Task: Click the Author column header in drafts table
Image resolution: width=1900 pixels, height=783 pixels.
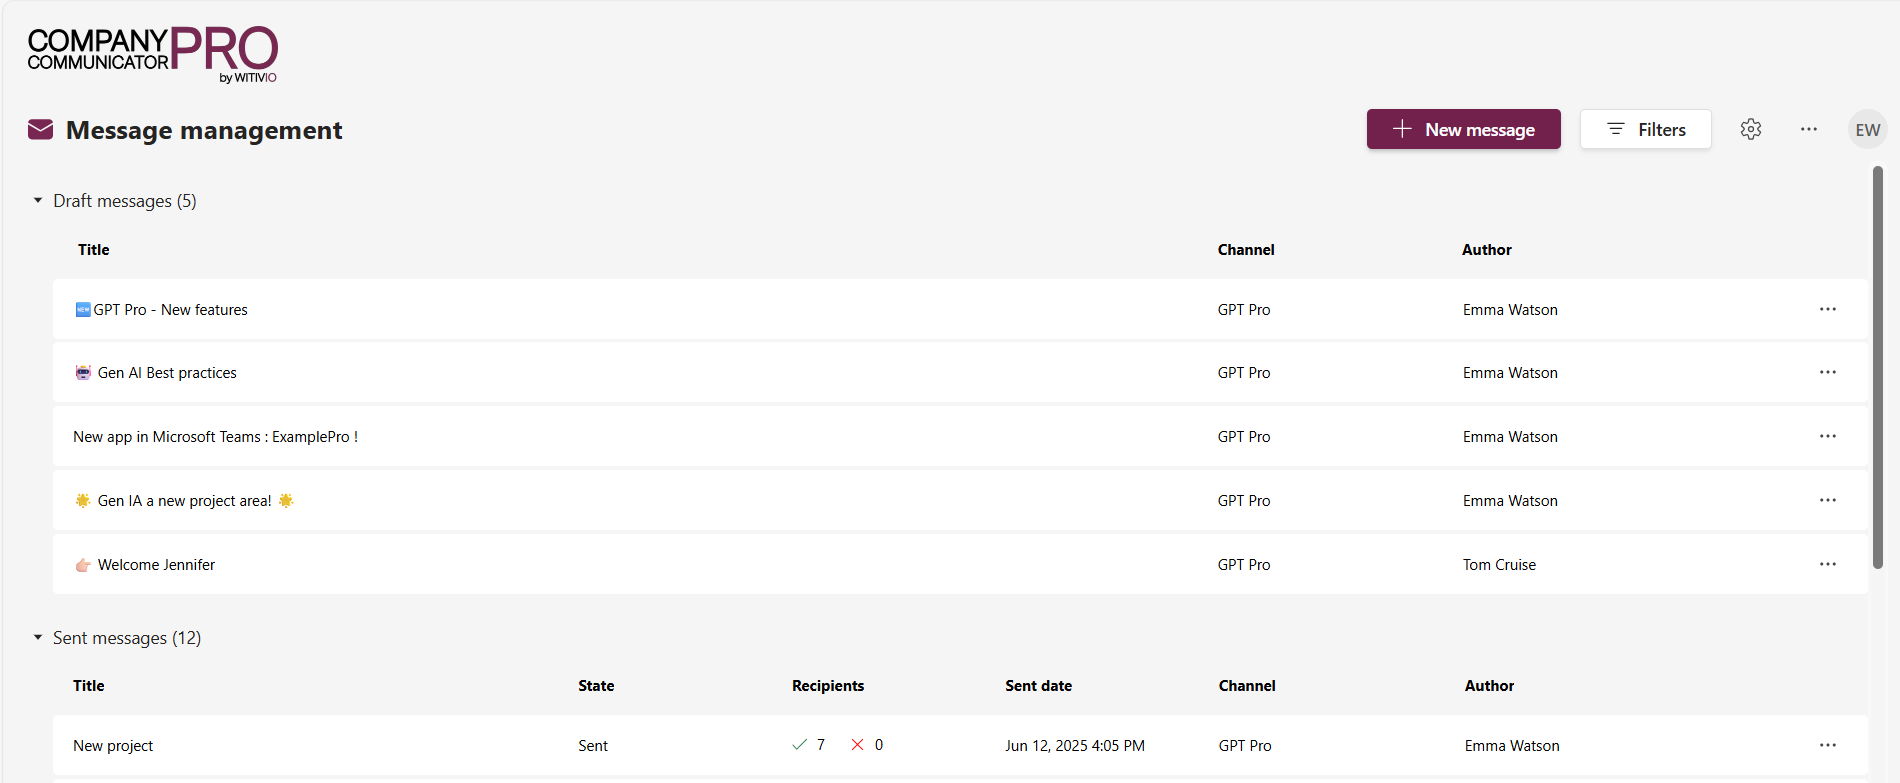Action: click(1487, 250)
